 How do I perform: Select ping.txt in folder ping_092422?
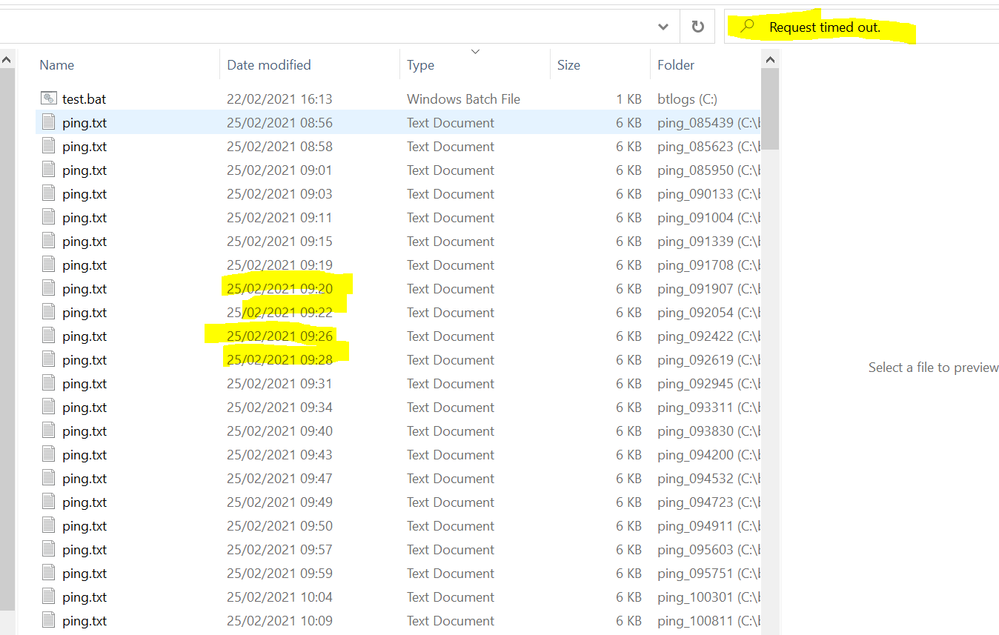[84, 337]
